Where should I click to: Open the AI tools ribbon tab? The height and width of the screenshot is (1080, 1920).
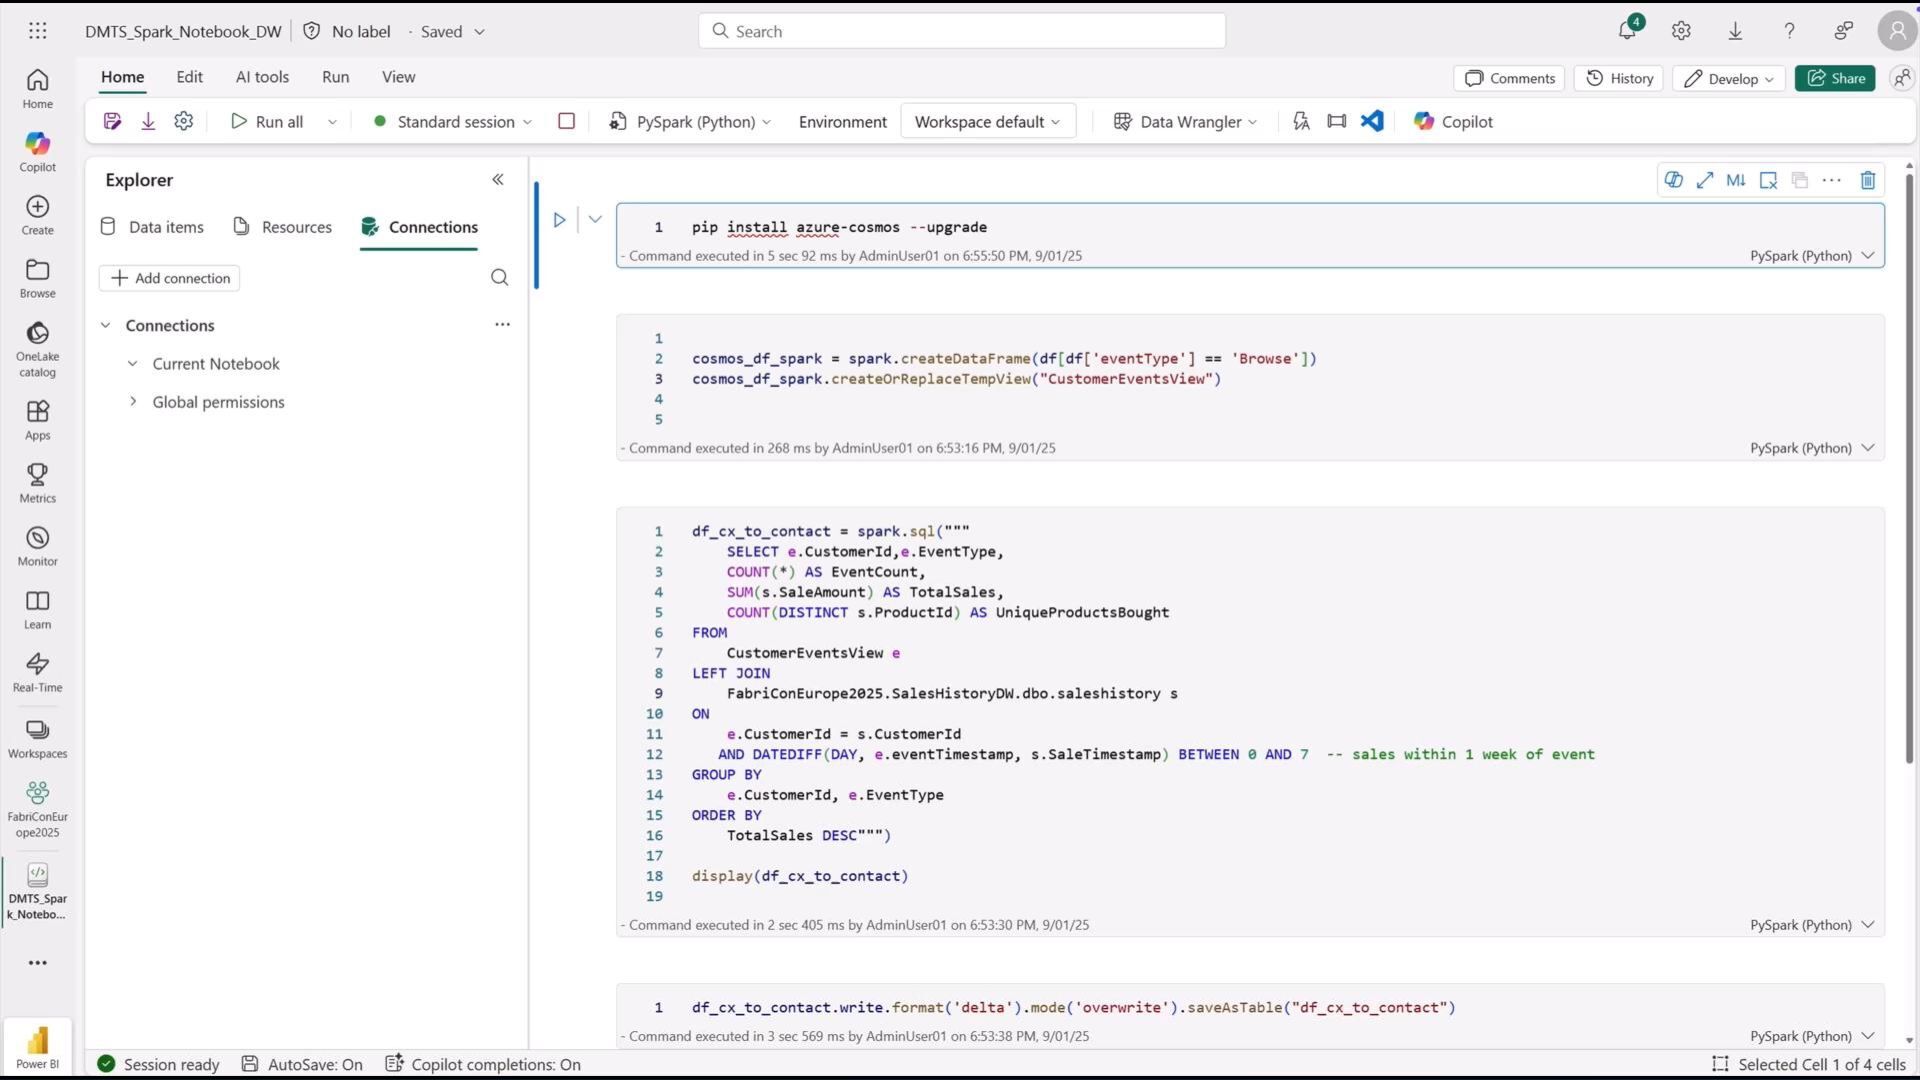tap(262, 77)
